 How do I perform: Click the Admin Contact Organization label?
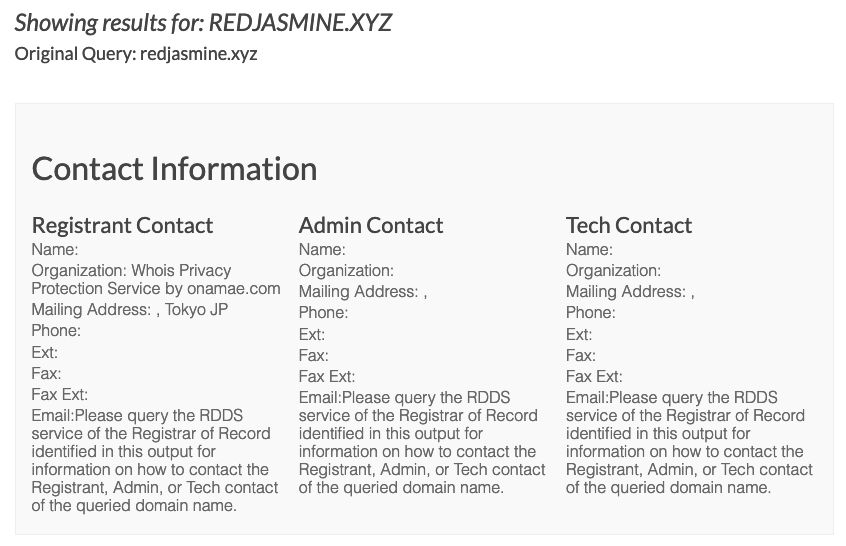(346, 271)
